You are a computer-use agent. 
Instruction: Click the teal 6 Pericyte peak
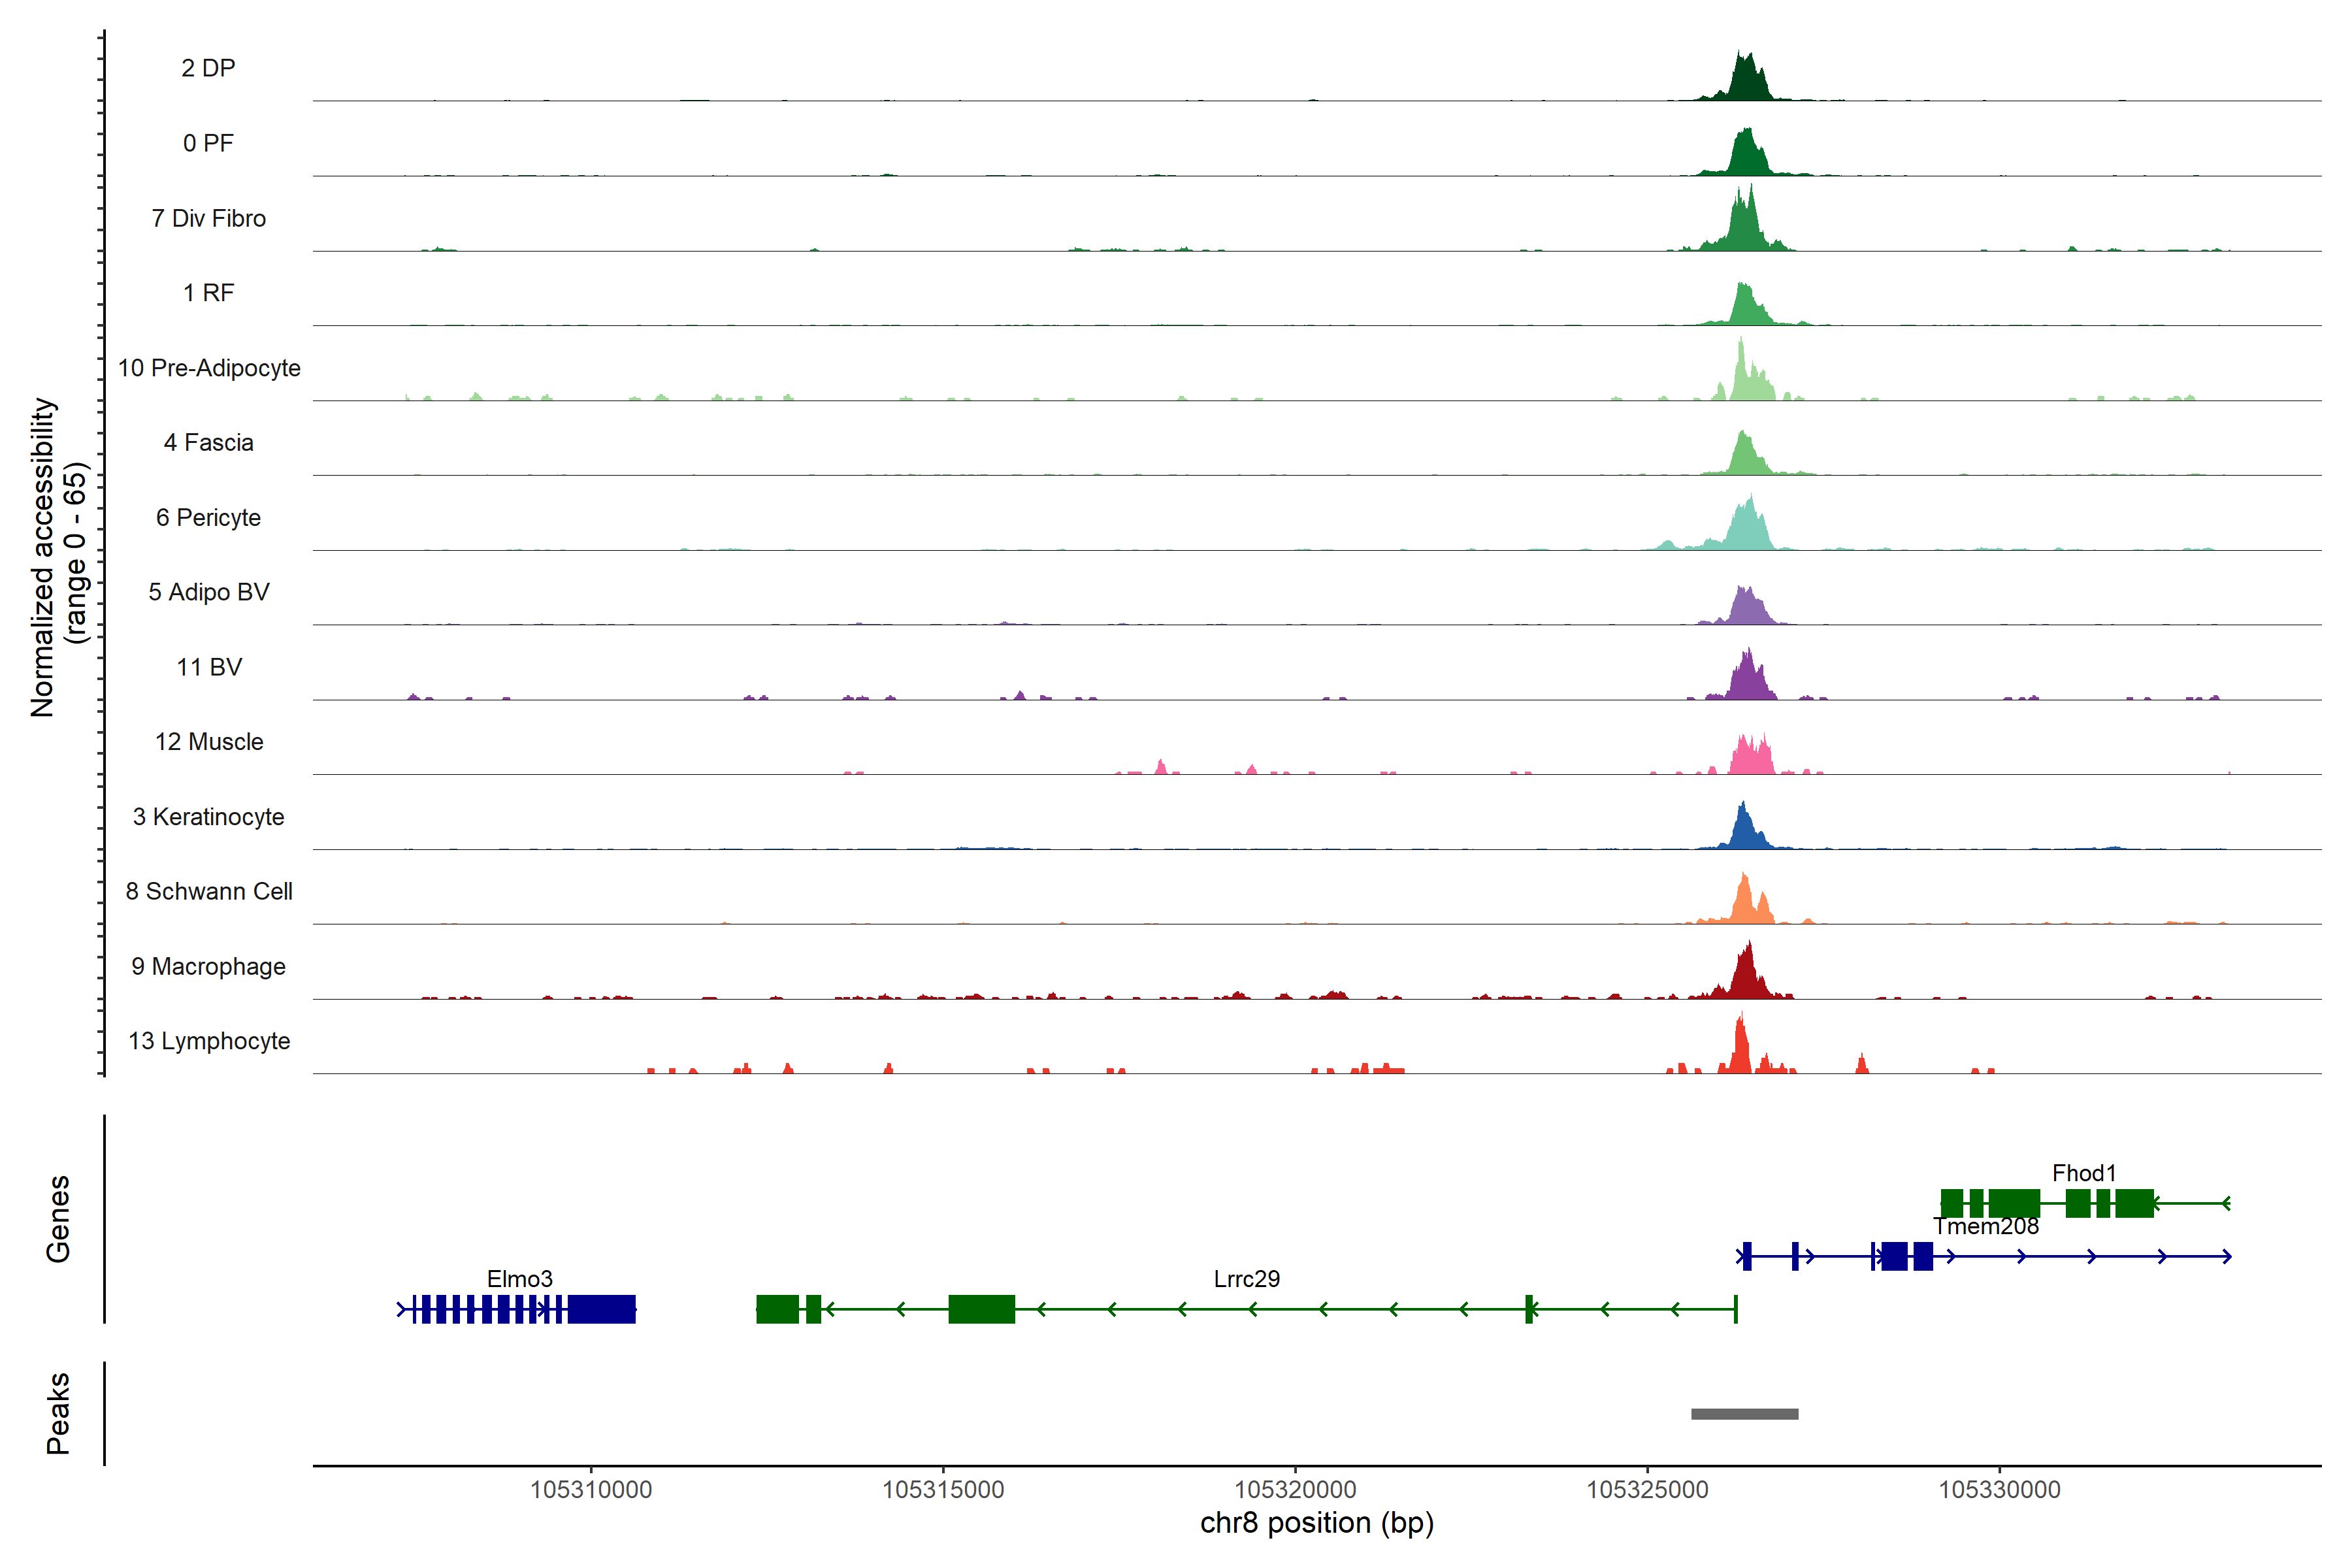click(x=1748, y=530)
